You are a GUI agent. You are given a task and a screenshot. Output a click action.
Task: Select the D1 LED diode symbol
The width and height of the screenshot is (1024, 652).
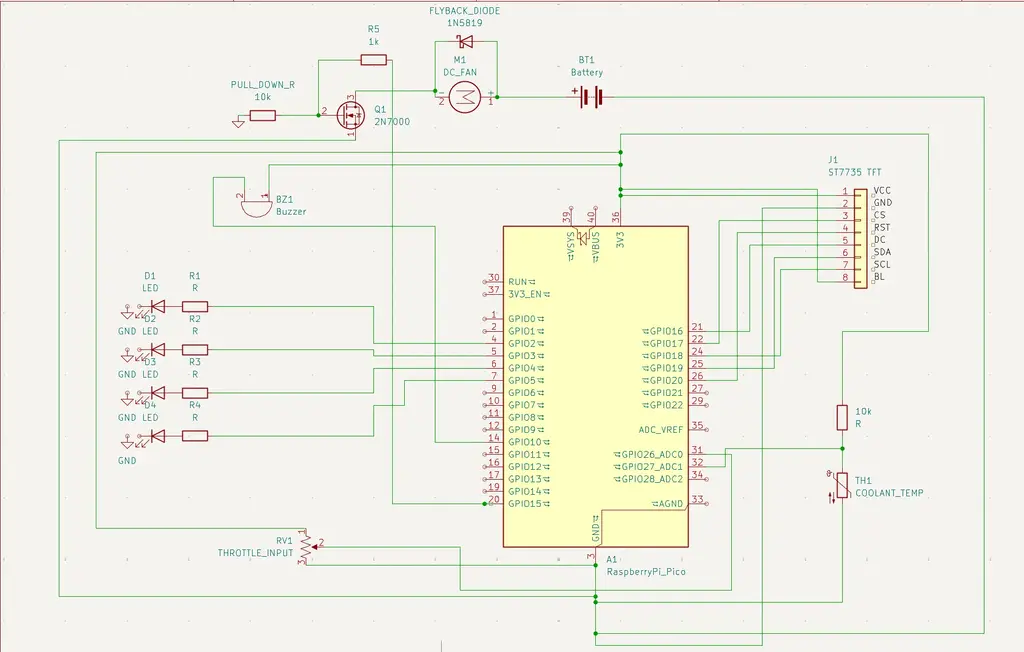(x=157, y=306)
